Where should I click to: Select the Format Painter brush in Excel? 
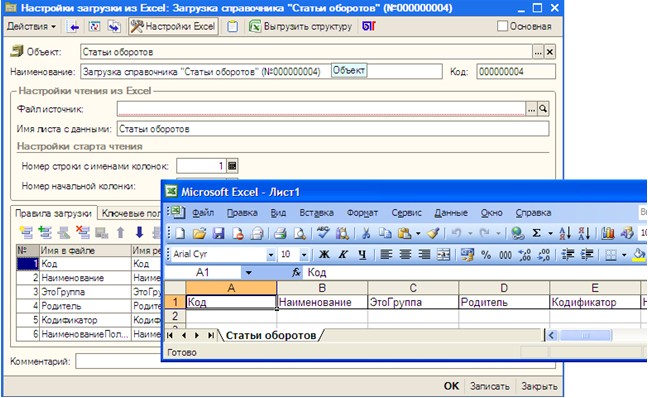(x=433, y=234)
